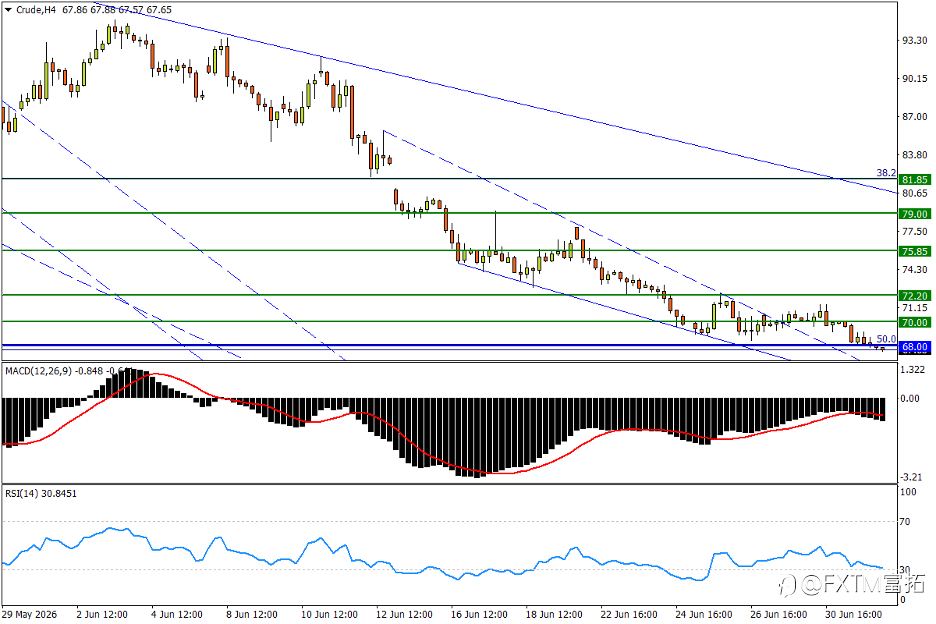The image size is (936, 624).
Task: Select the 18 Jun 12:00 time label
Action: coord(554,614)
